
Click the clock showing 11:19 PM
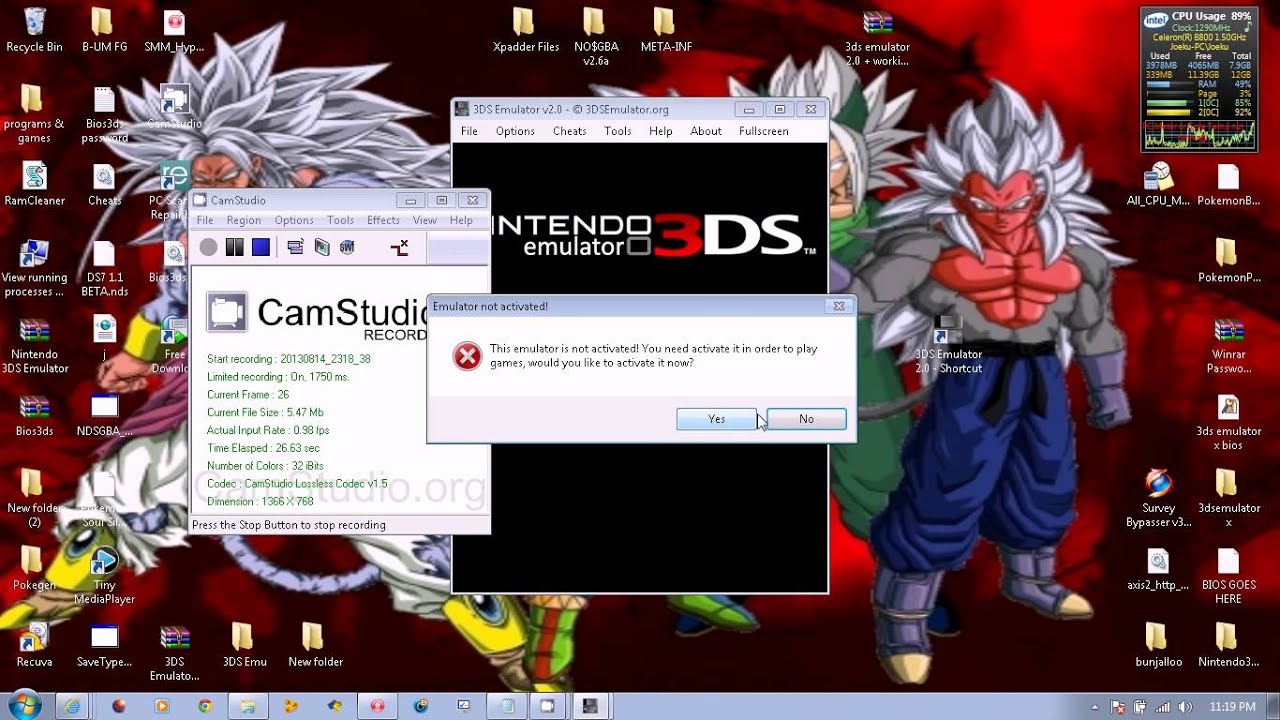1232,707
